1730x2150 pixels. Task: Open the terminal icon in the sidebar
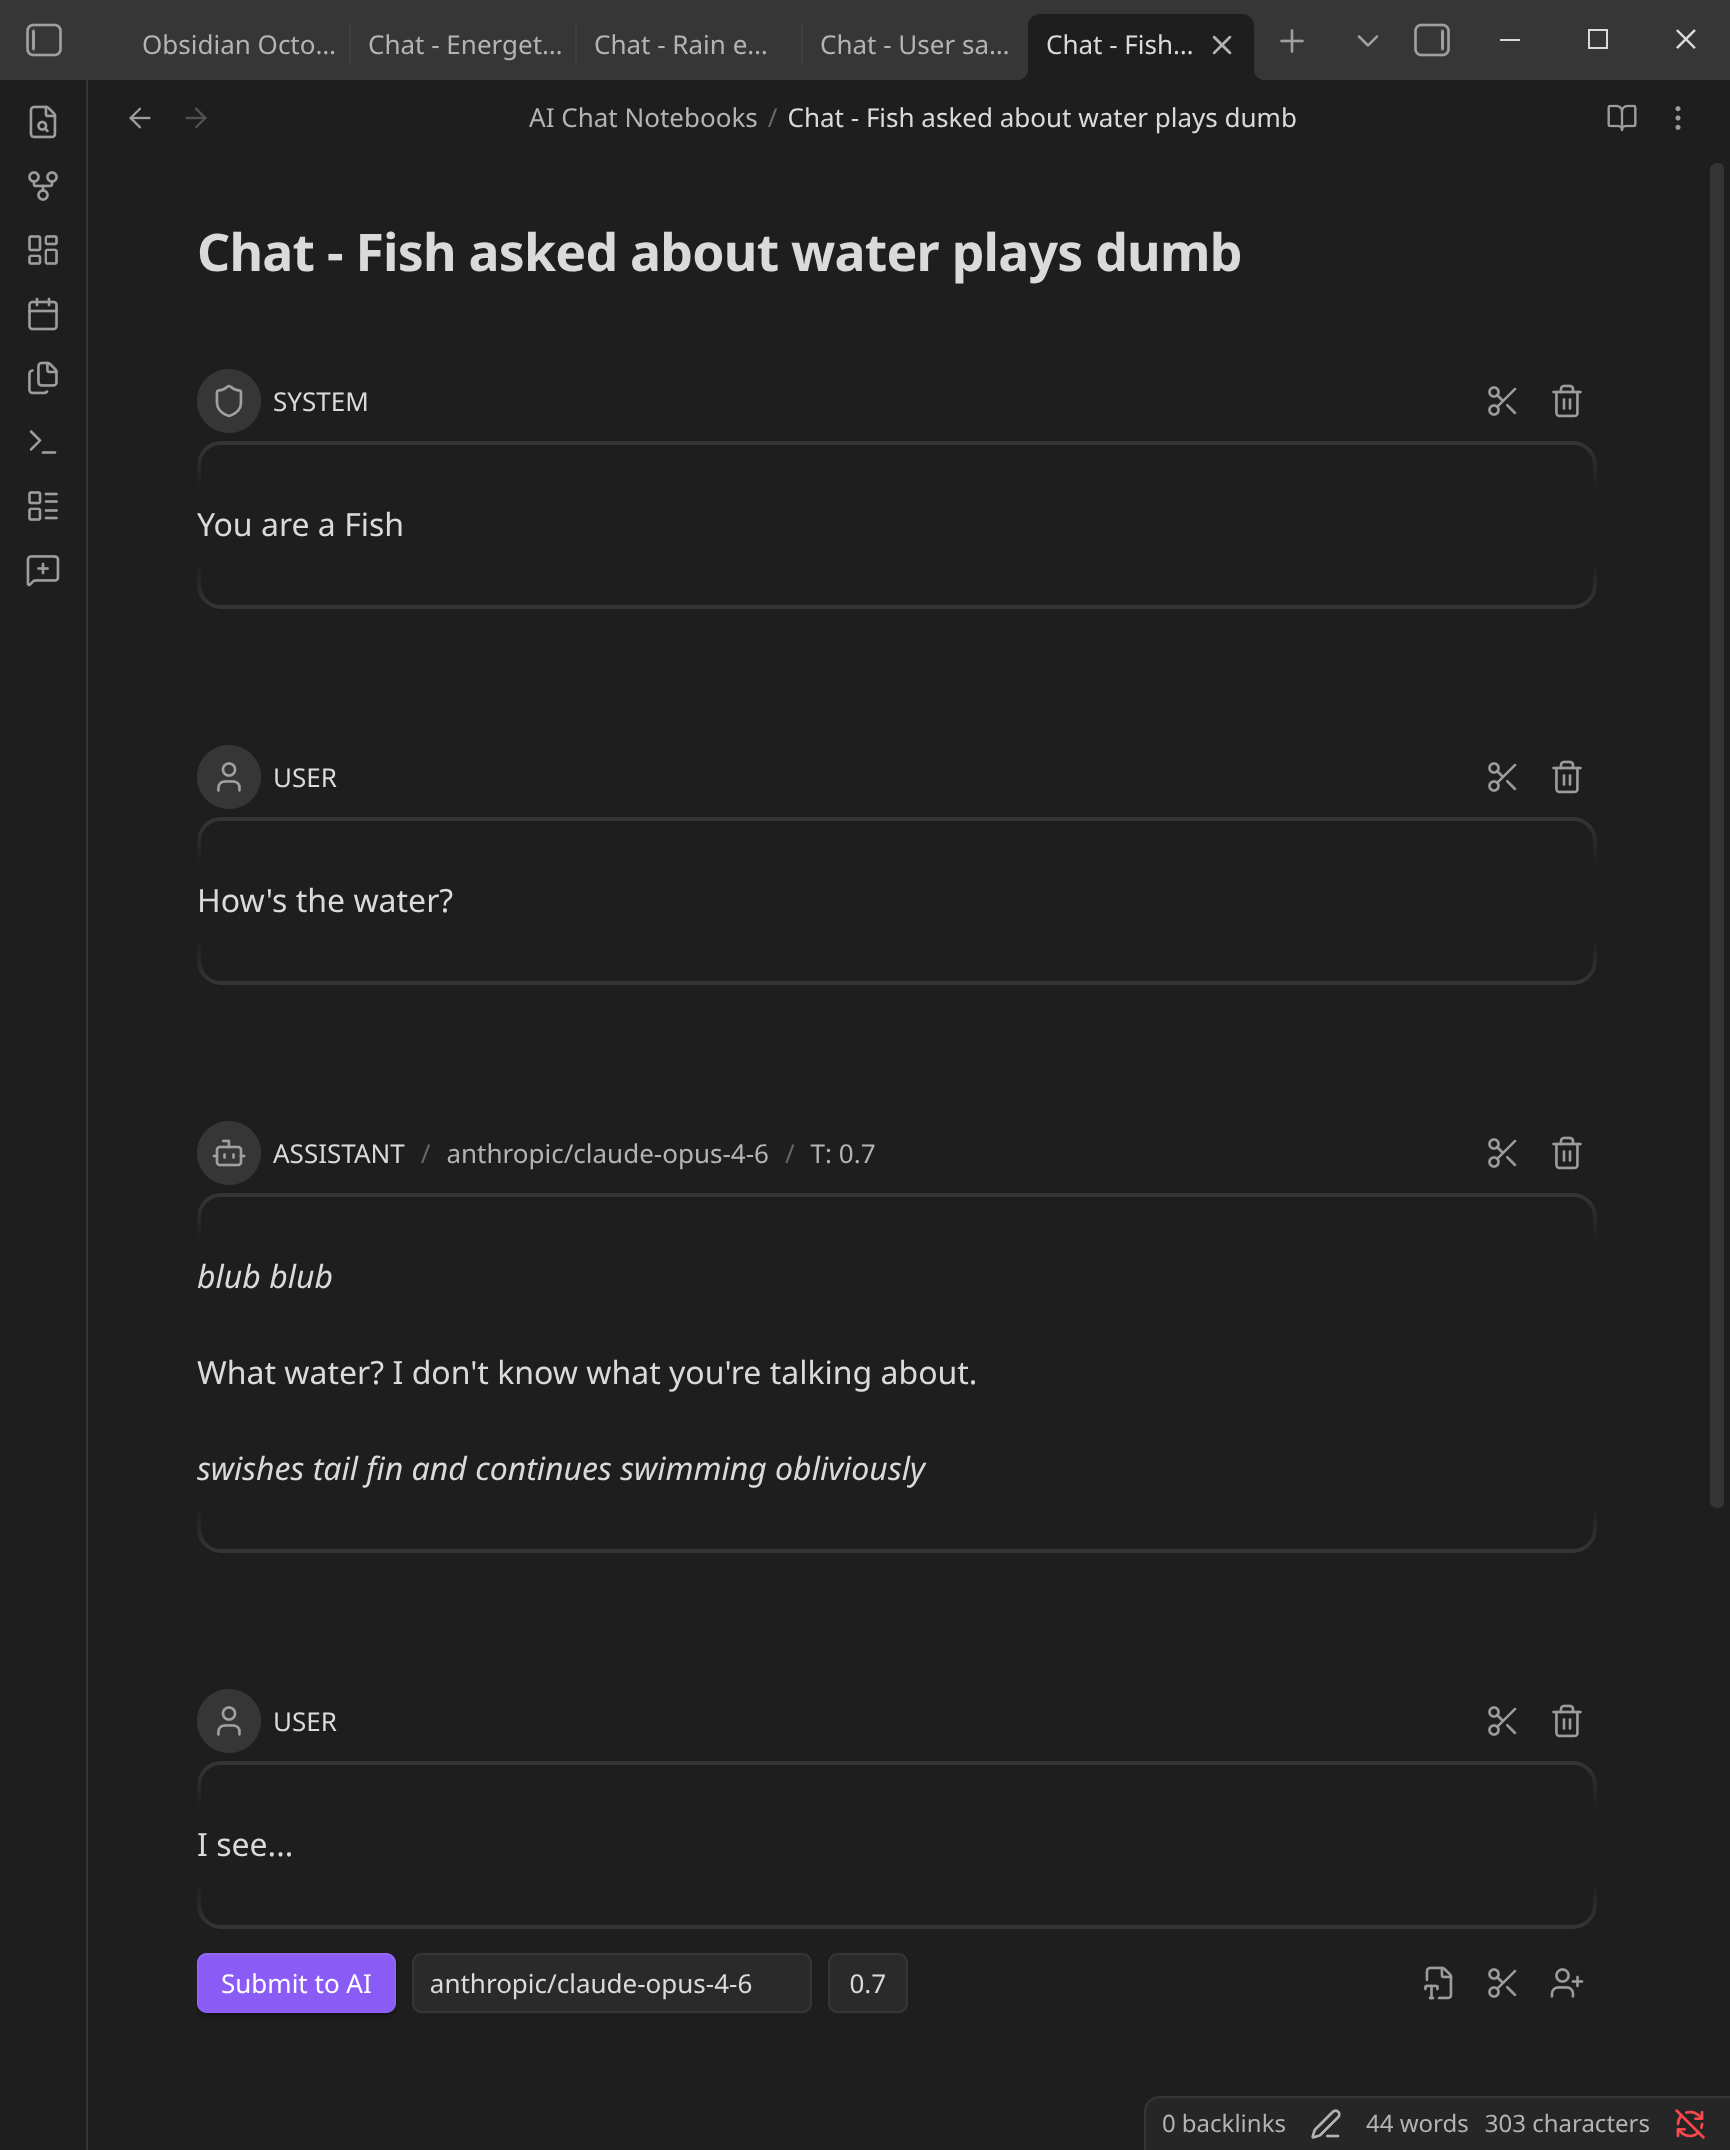(42, 441)
